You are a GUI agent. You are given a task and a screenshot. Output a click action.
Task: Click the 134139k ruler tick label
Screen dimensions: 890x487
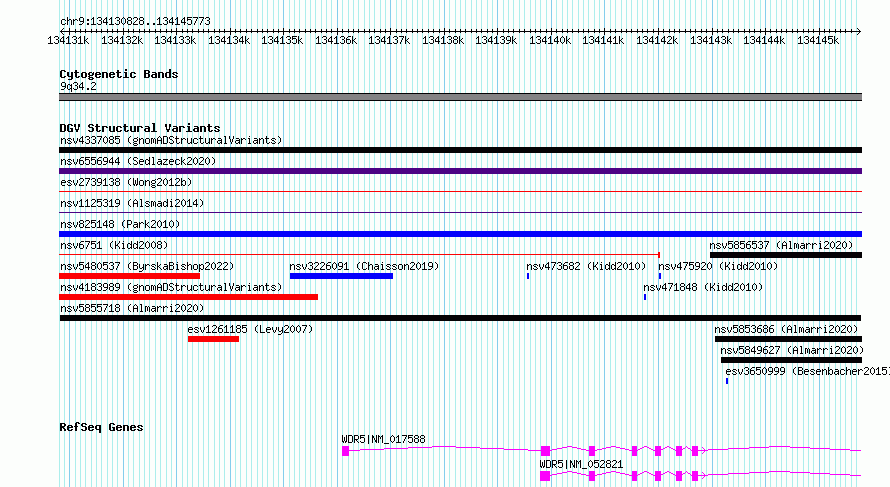click(x=496, y=40)
